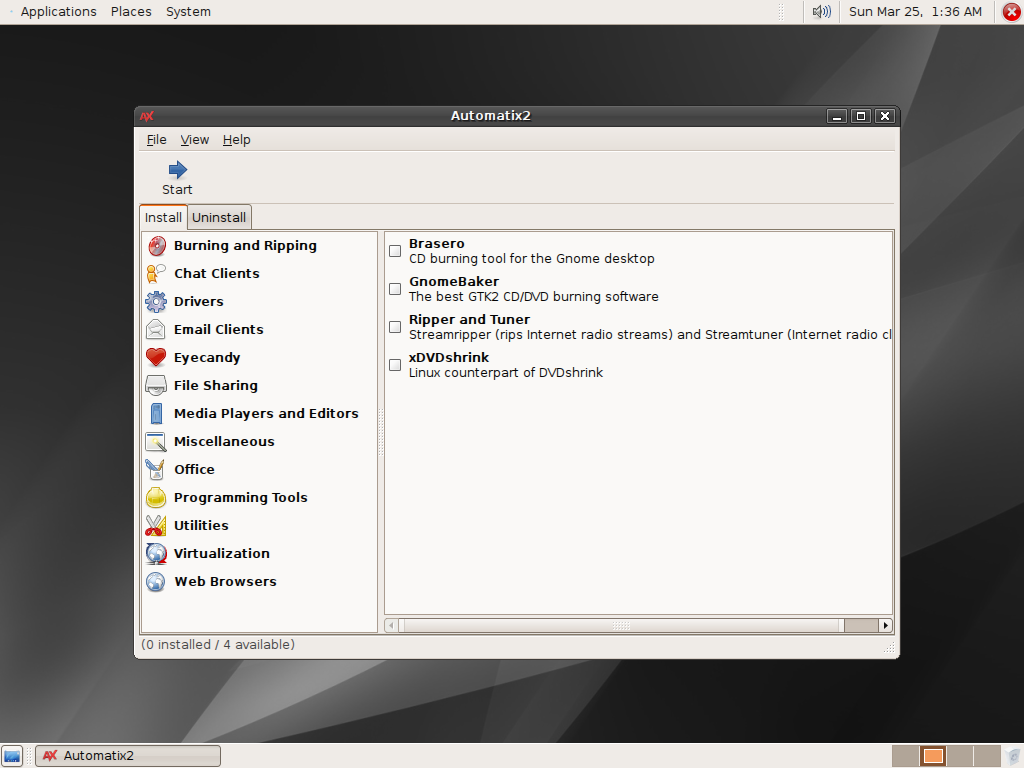Open the View menu
1024x768 pixels.
click(195, 140)
